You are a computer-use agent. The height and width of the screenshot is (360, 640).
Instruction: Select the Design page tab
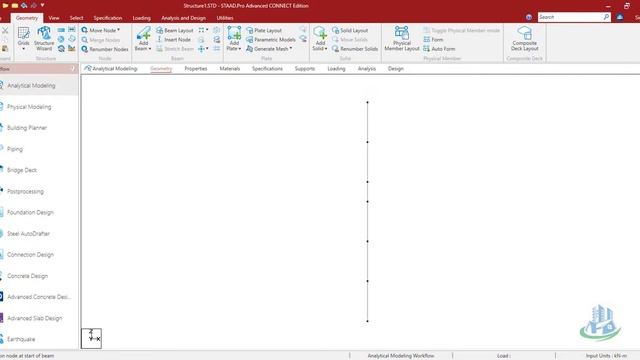[396, 69]
